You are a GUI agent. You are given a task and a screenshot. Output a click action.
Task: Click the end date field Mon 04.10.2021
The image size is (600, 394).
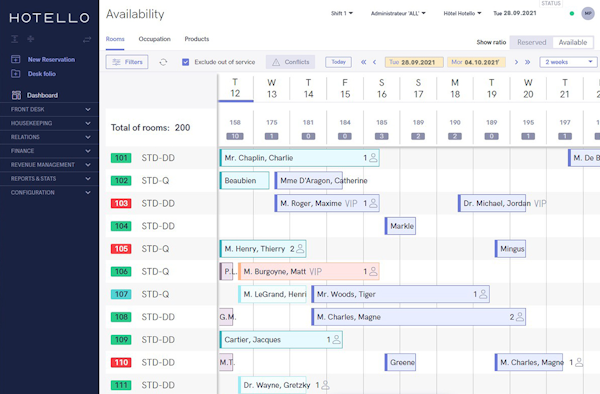[476, 62]
